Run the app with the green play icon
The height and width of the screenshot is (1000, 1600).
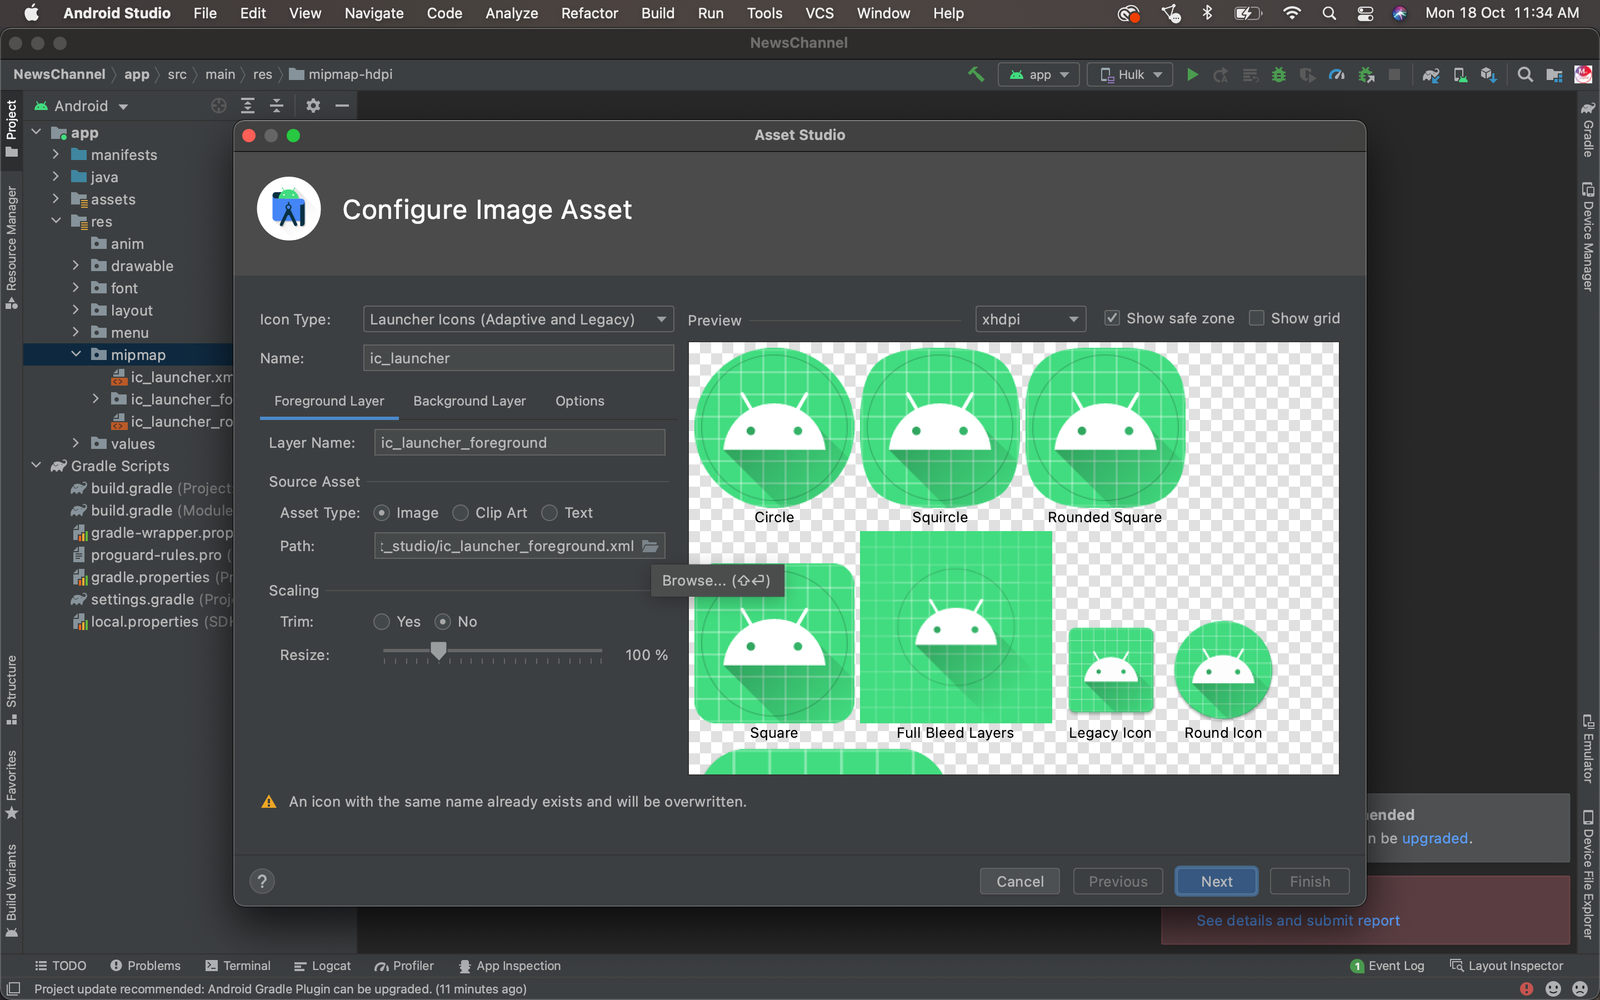pos(1192,75)
